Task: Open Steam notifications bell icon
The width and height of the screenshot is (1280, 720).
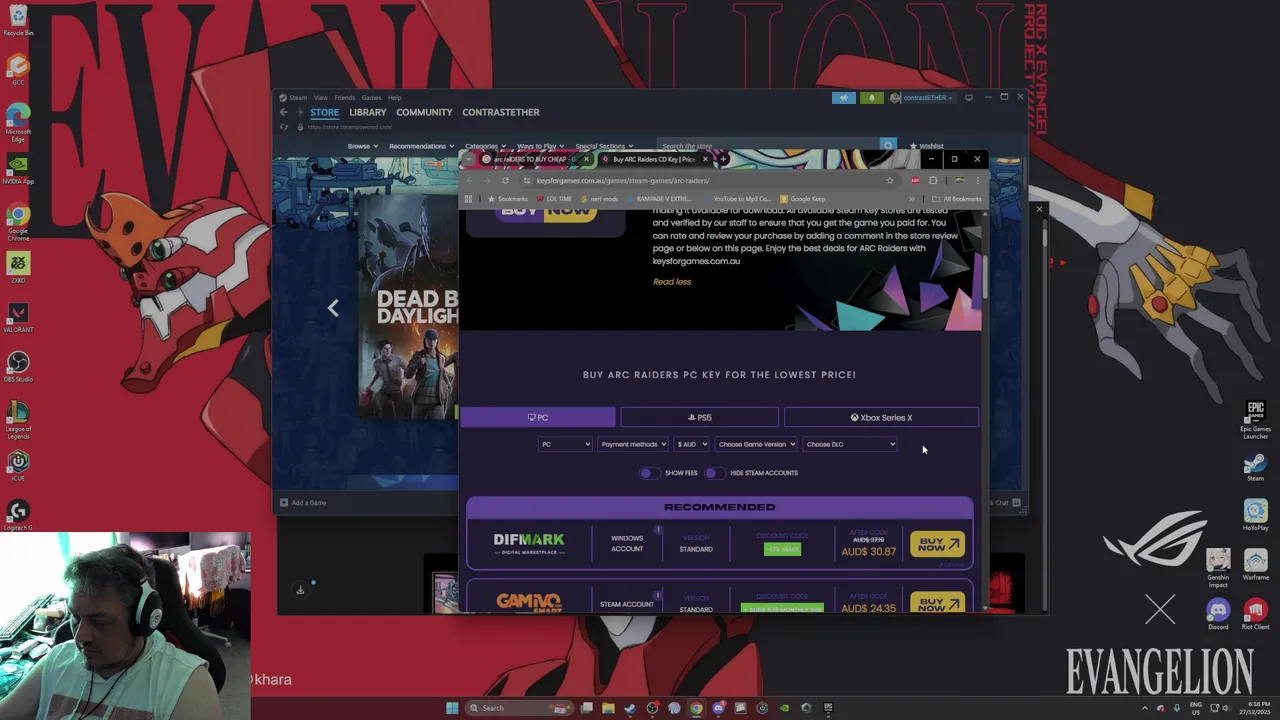Action: 872,98
